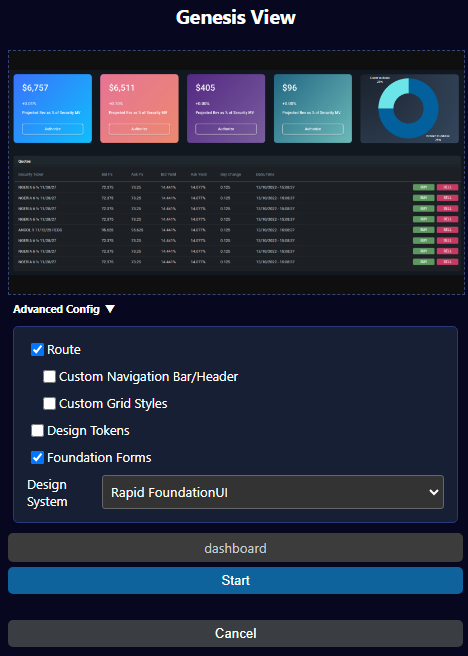Click the chevron arrow of Rapid FoundationUI select
This screenshot has width=468, height=656.
click(x=434, y=492)
